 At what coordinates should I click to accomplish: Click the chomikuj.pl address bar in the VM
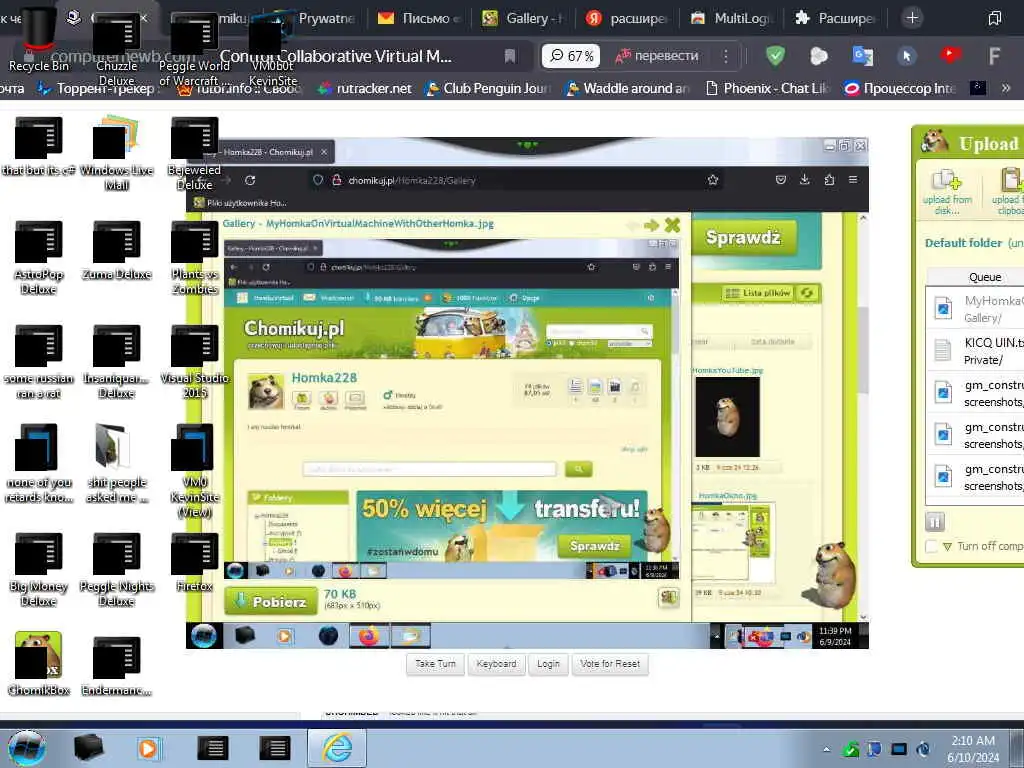(516, 180)
